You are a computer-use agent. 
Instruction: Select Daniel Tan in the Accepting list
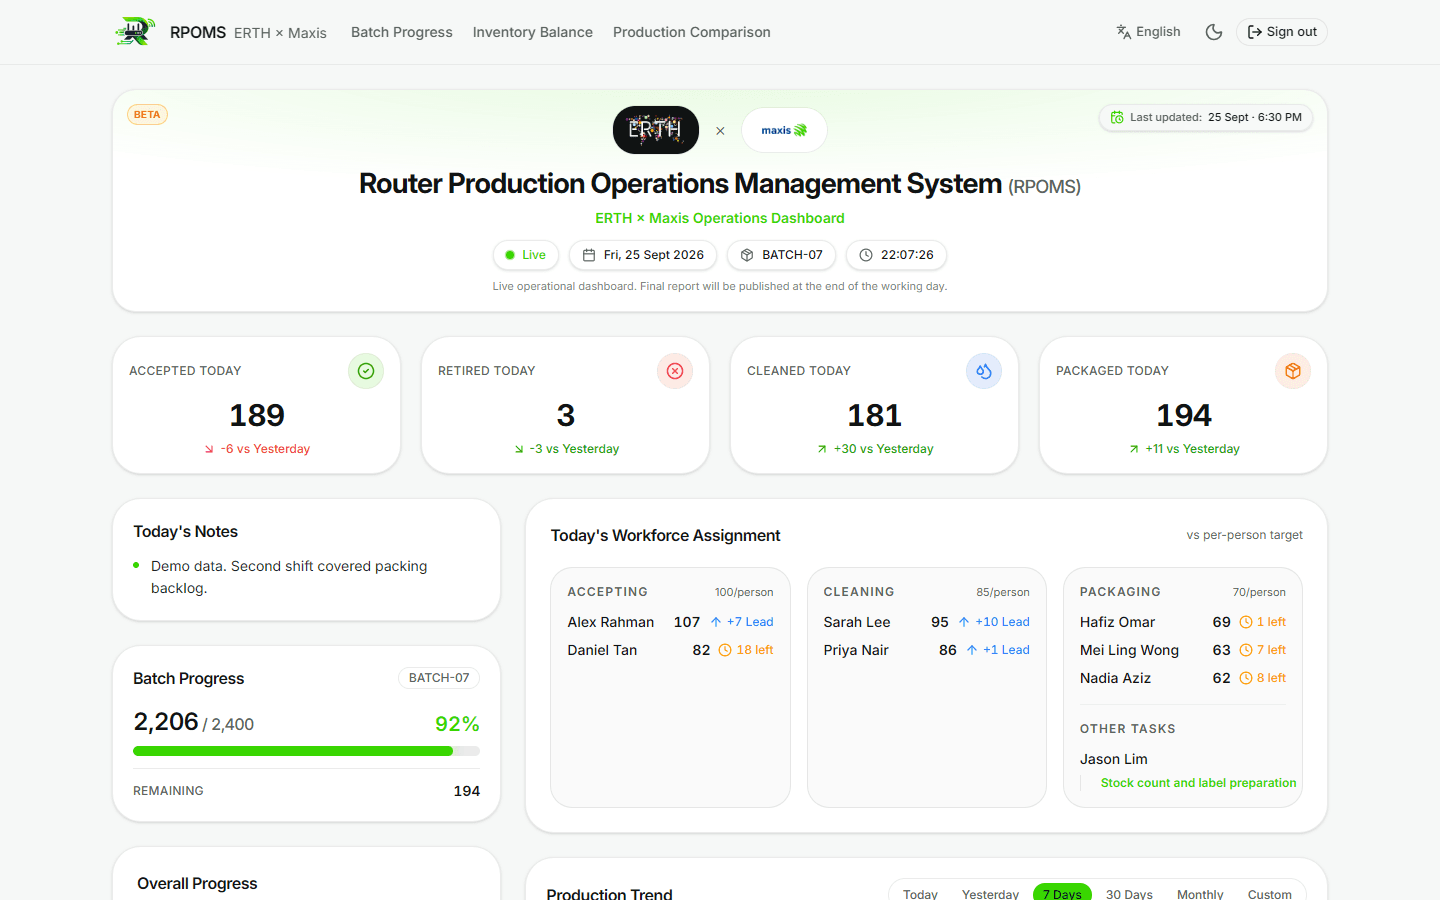coord(602,650)
